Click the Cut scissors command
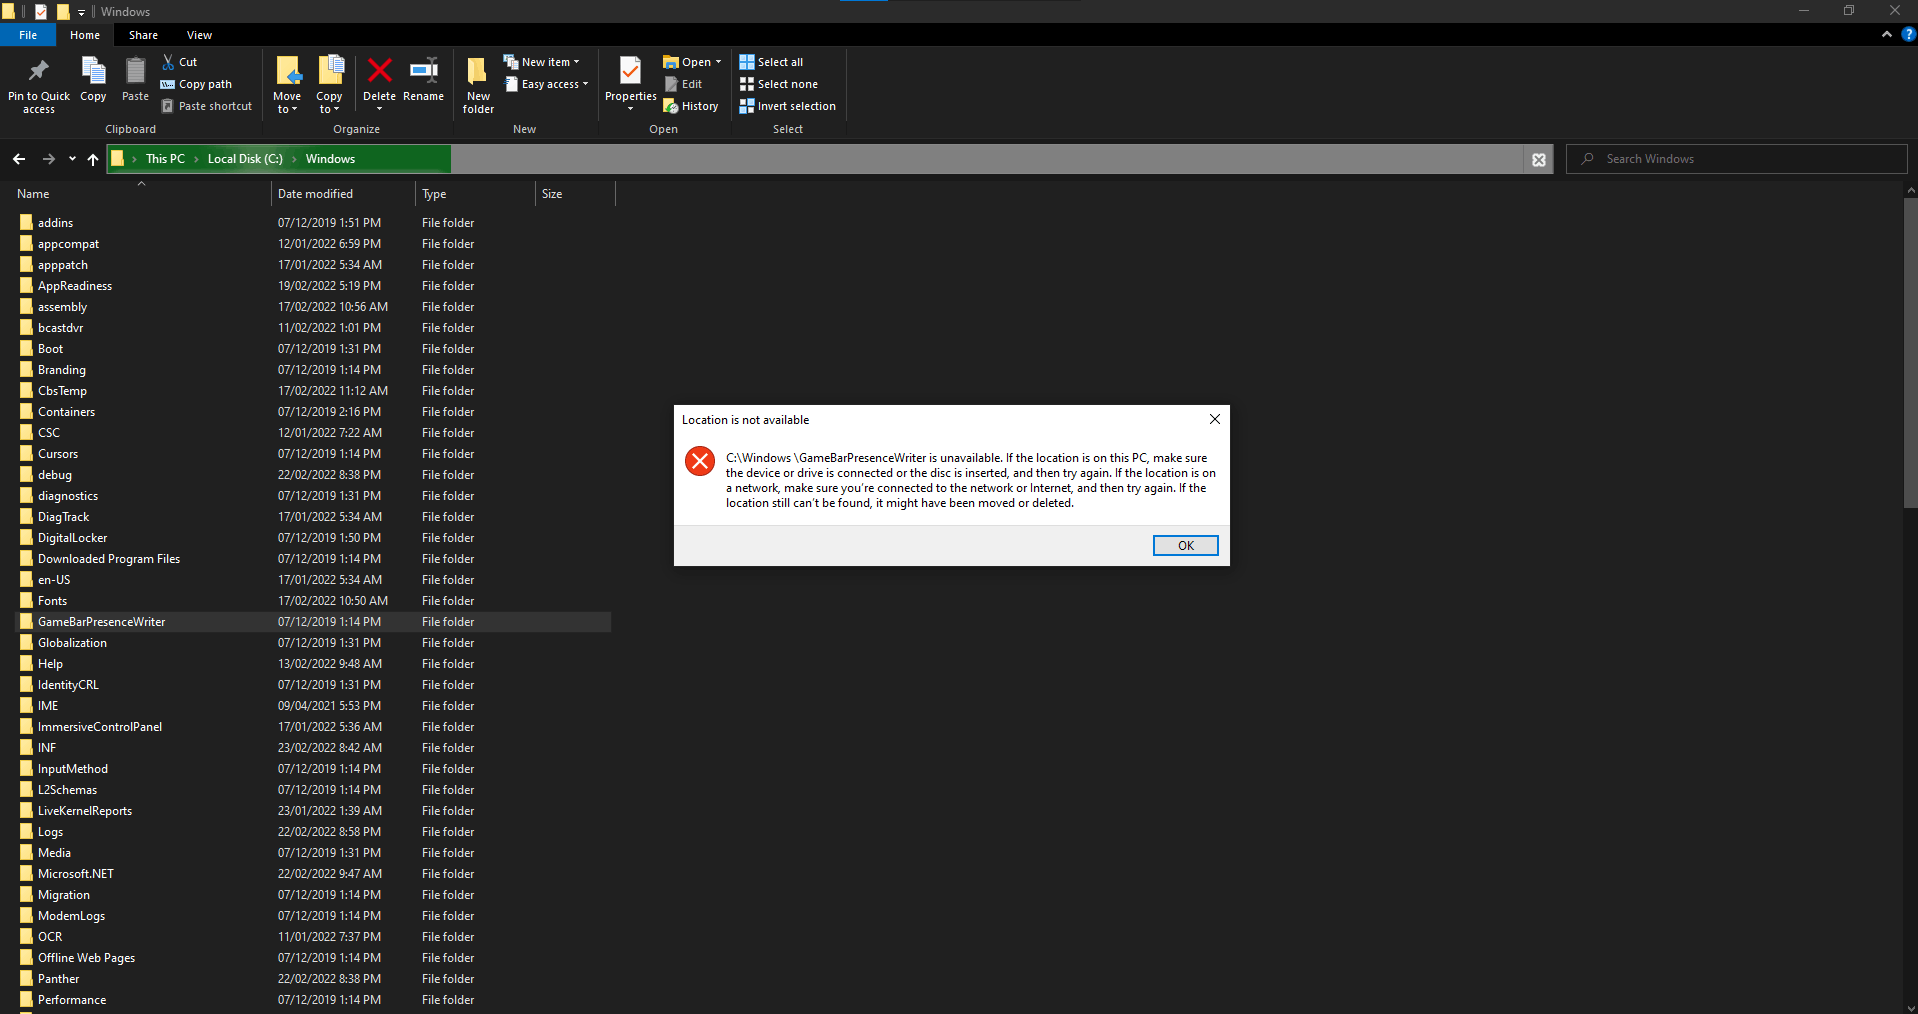This screenshot has height=1014, width=1918. tap(180, 62)
